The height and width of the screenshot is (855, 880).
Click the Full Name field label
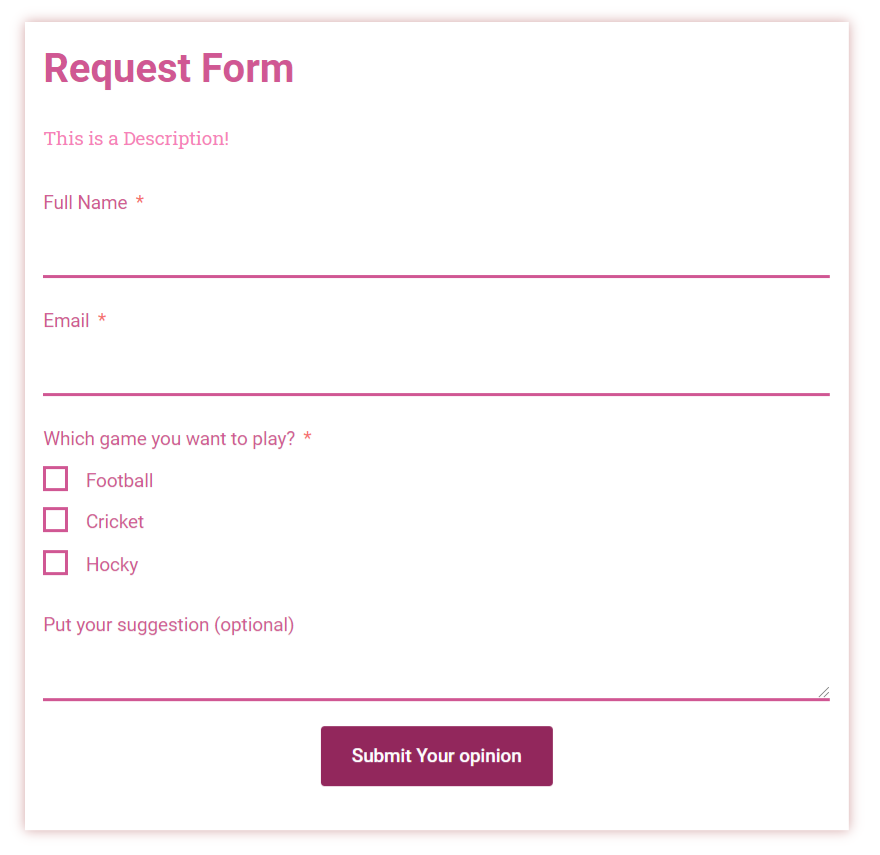pyautogui.click(x=85, y=203)
